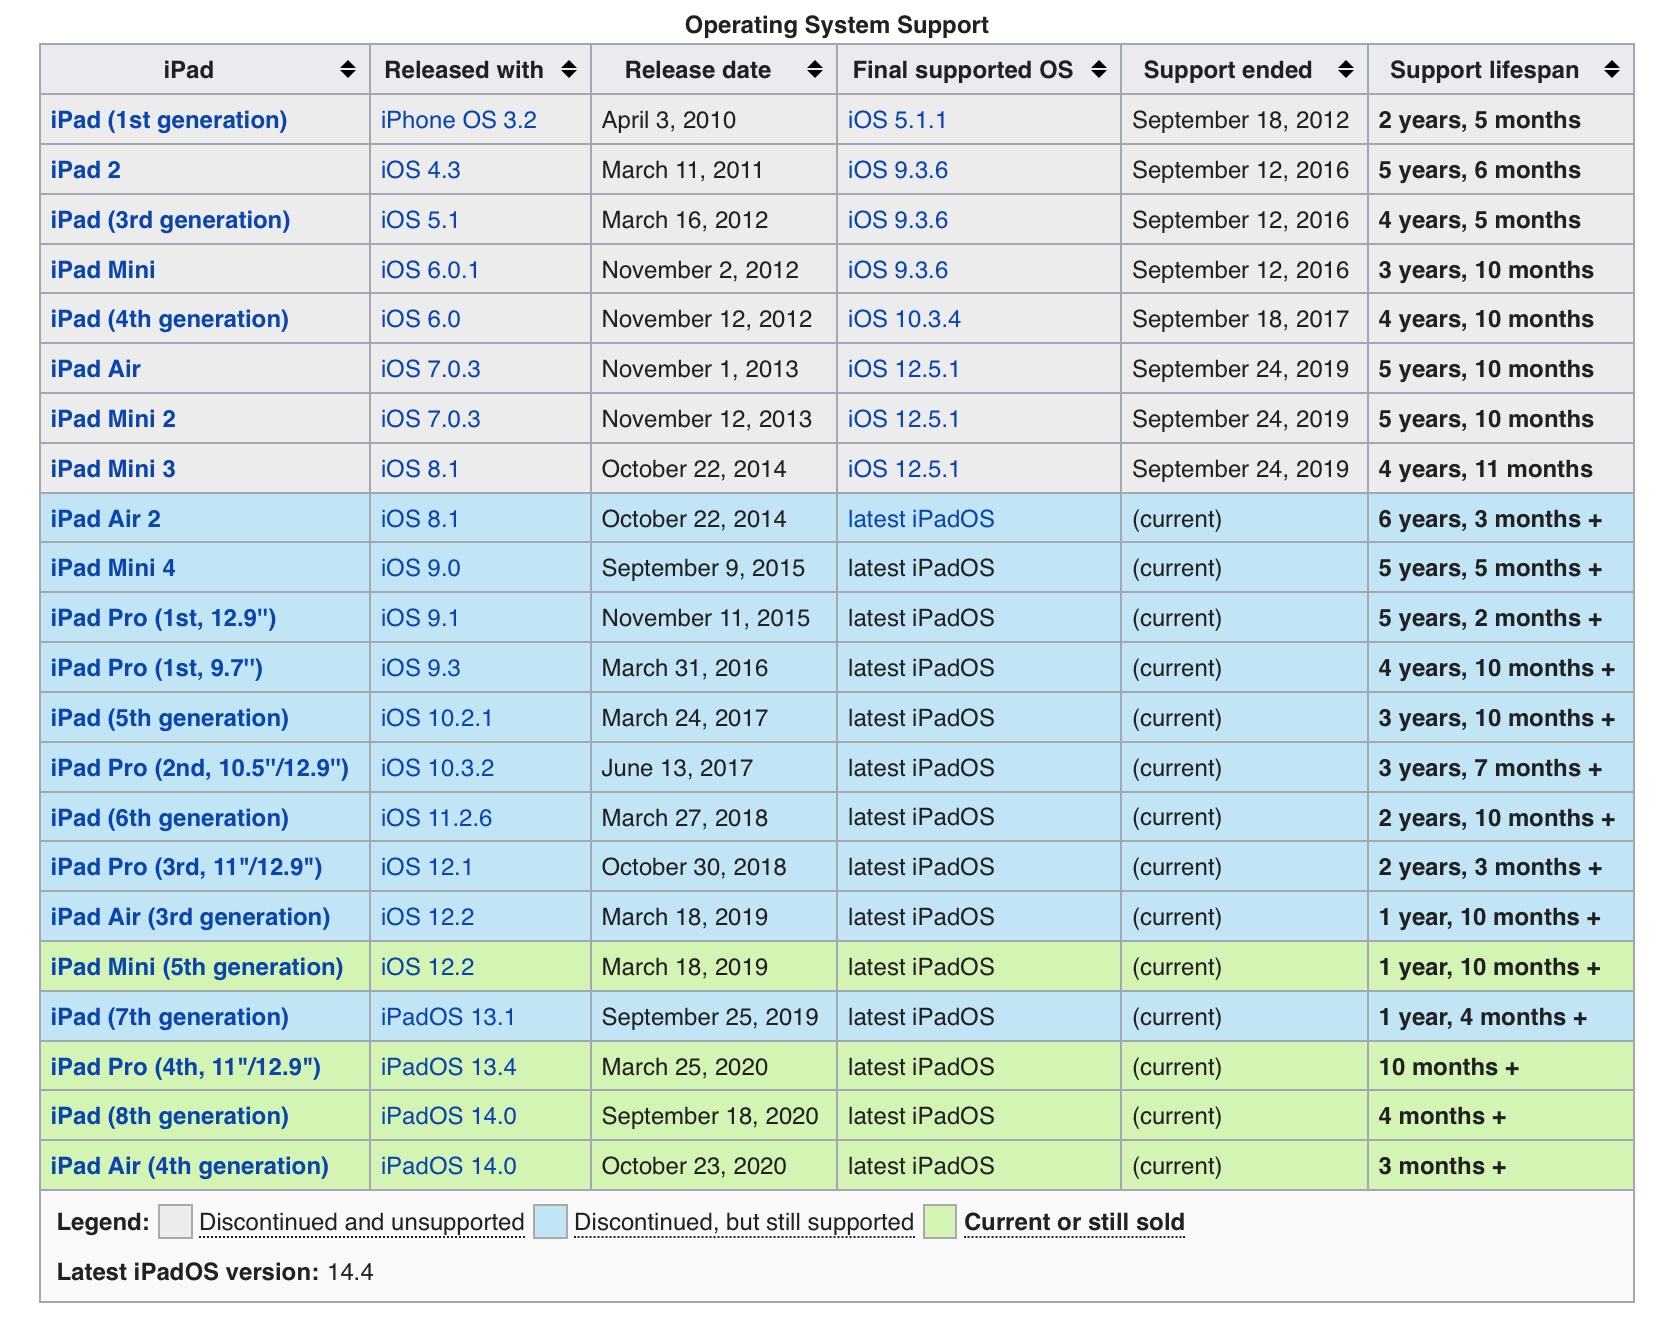The height and width of the screenshot is (1333, 1678).
Task: Open the iOS 5.1.1 final OS link
Action: 898,120
